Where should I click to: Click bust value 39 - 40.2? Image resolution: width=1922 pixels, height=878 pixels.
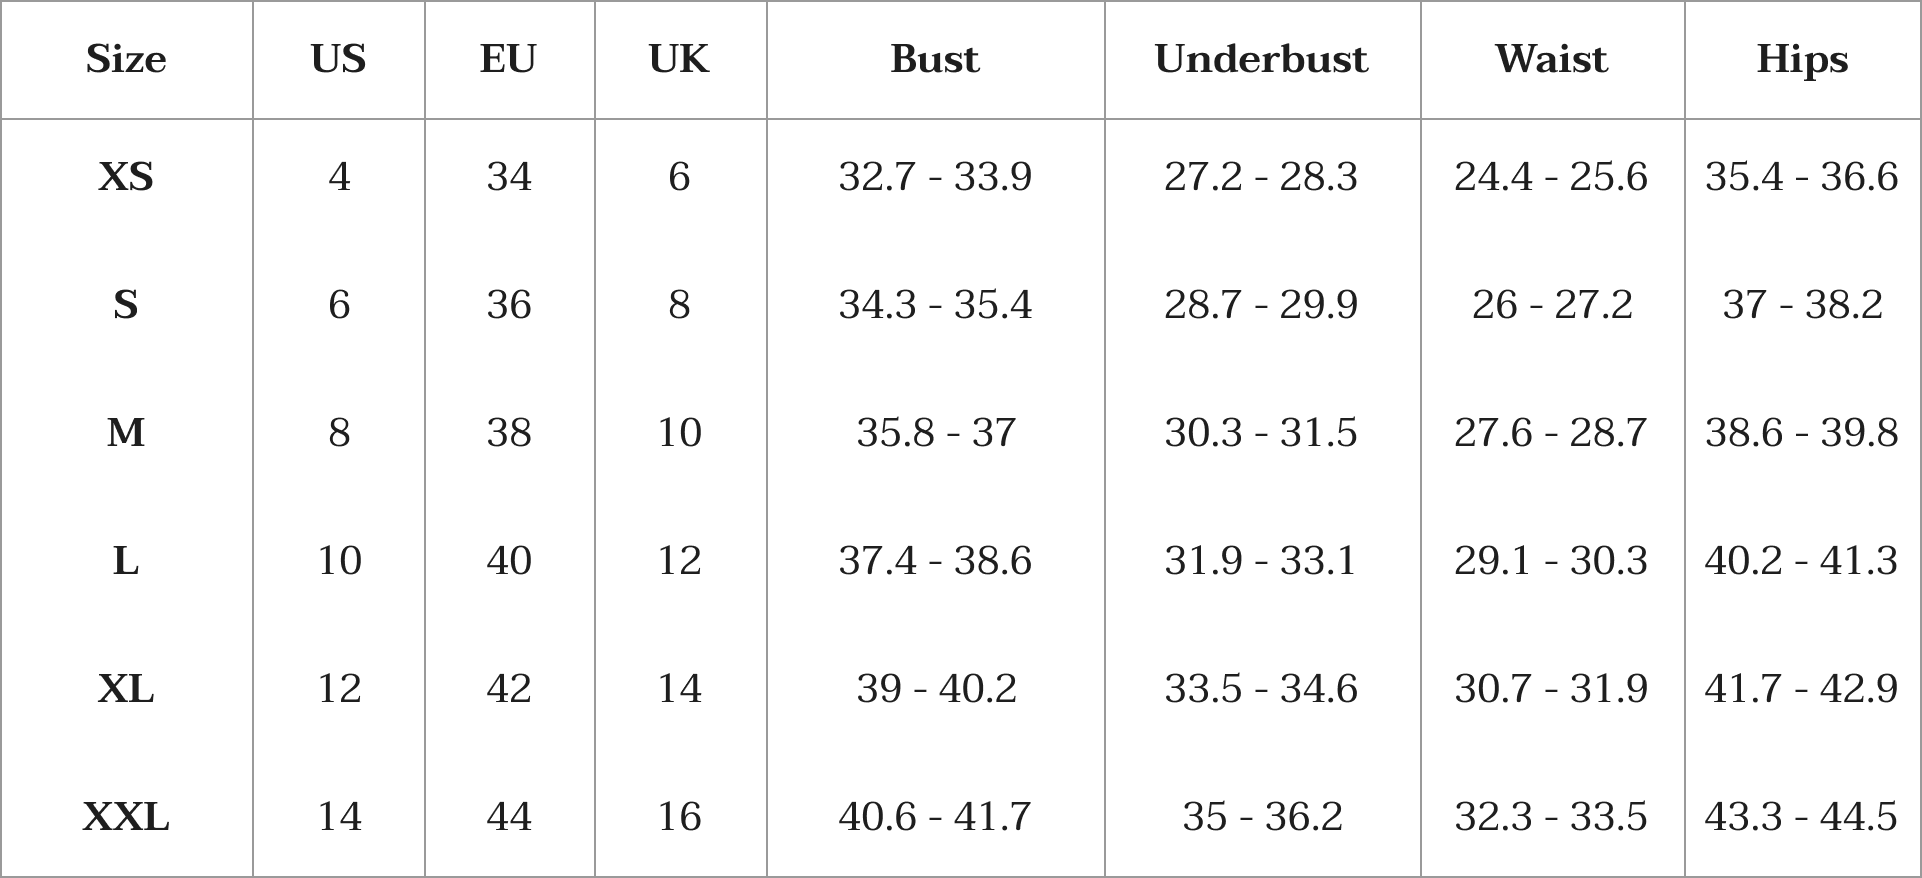pos(936,689)
